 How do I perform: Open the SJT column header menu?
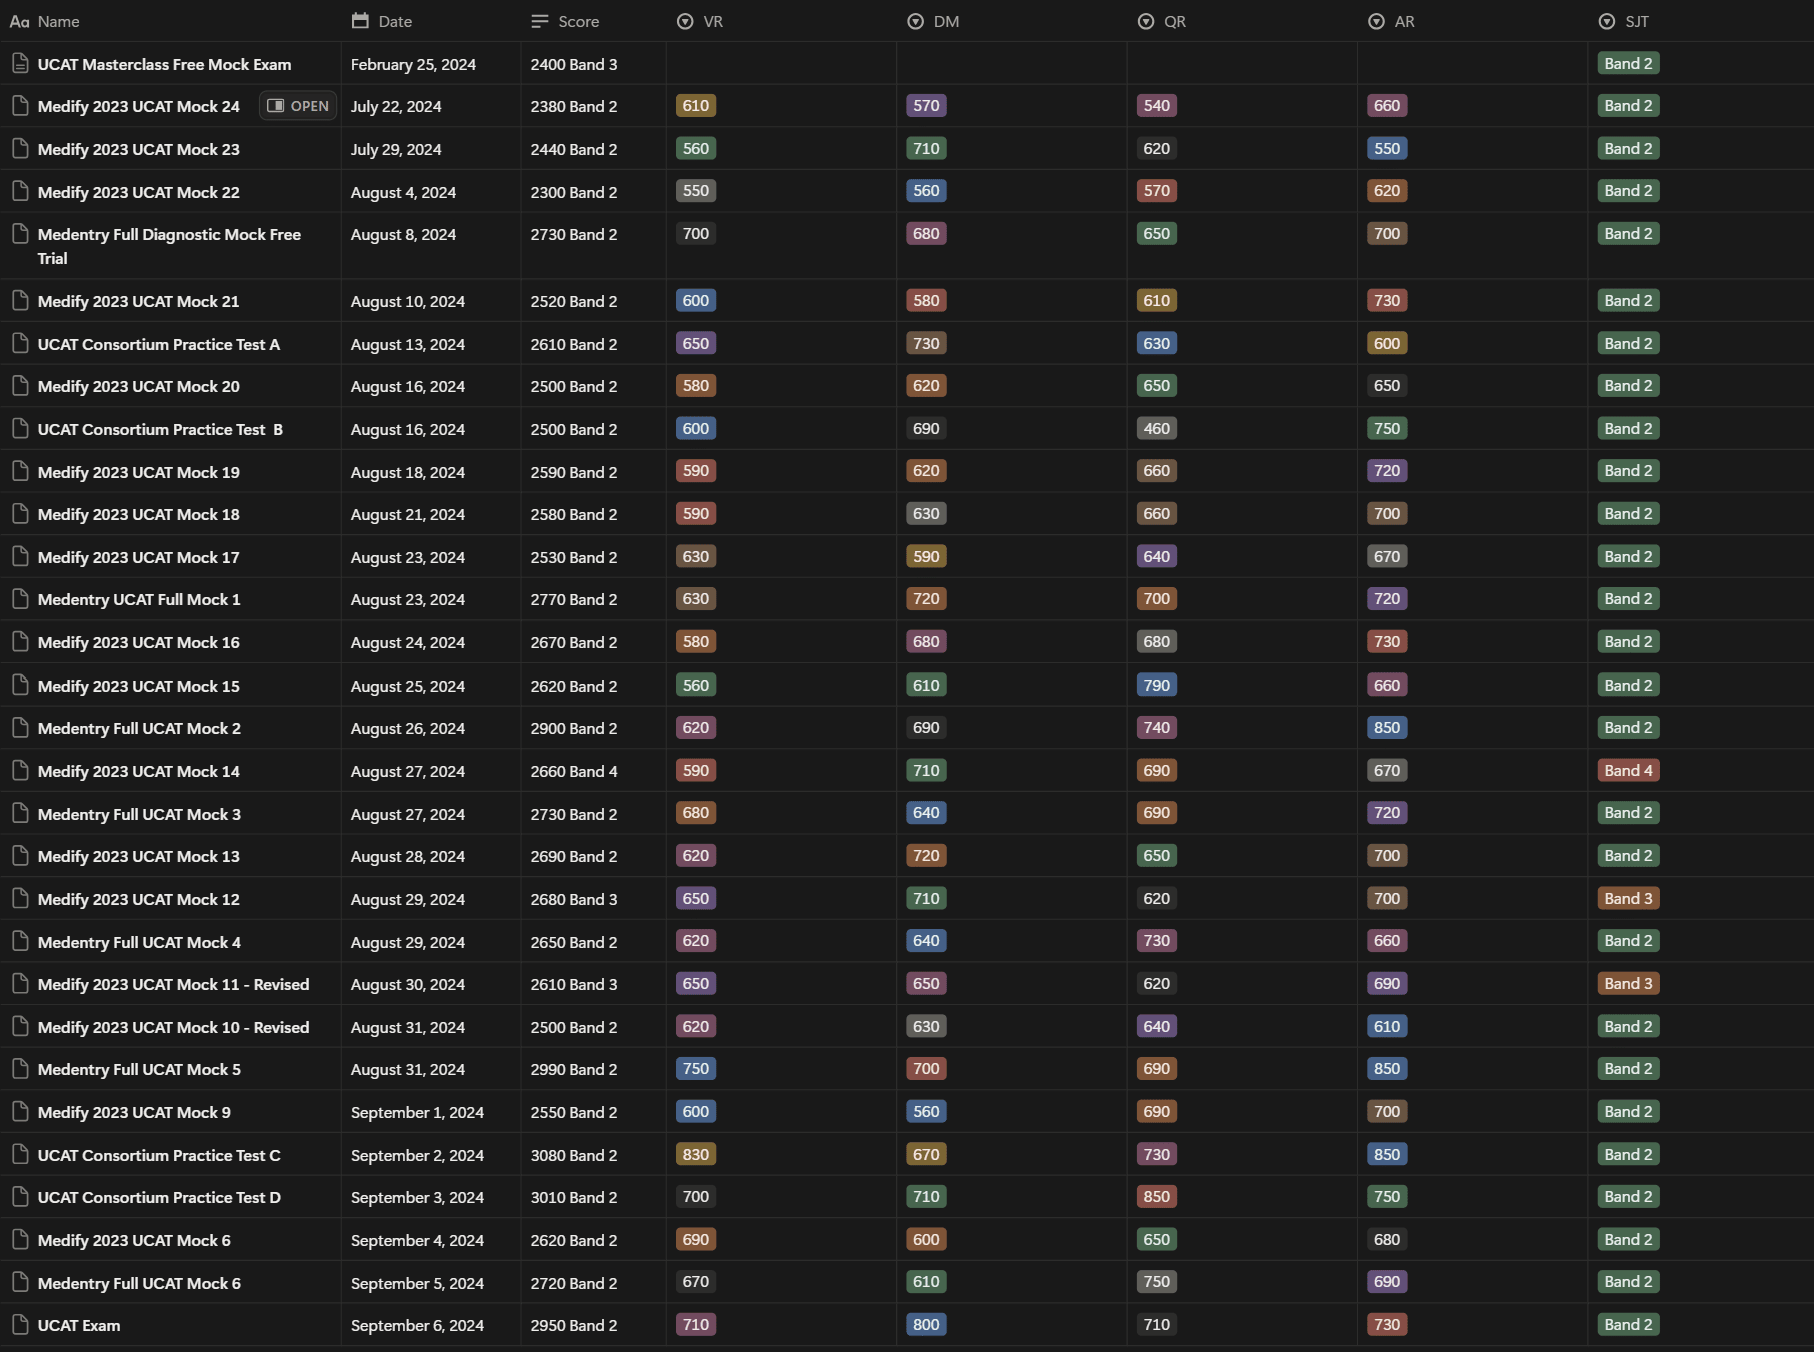(1701, 21)
